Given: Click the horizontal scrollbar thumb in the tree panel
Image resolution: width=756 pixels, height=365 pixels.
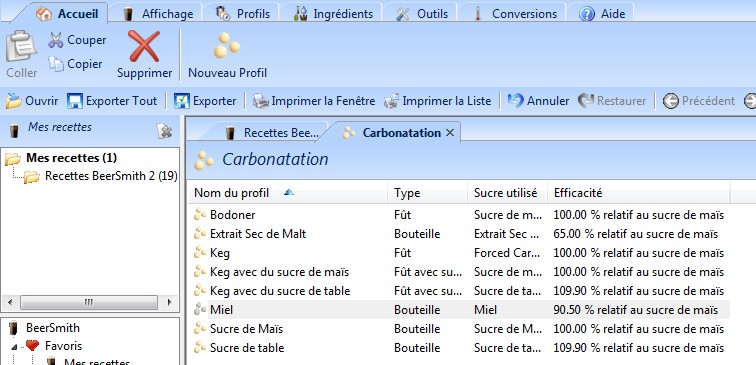Looking at the screenshot, I should pyautogui.click(x=89, y=302).
